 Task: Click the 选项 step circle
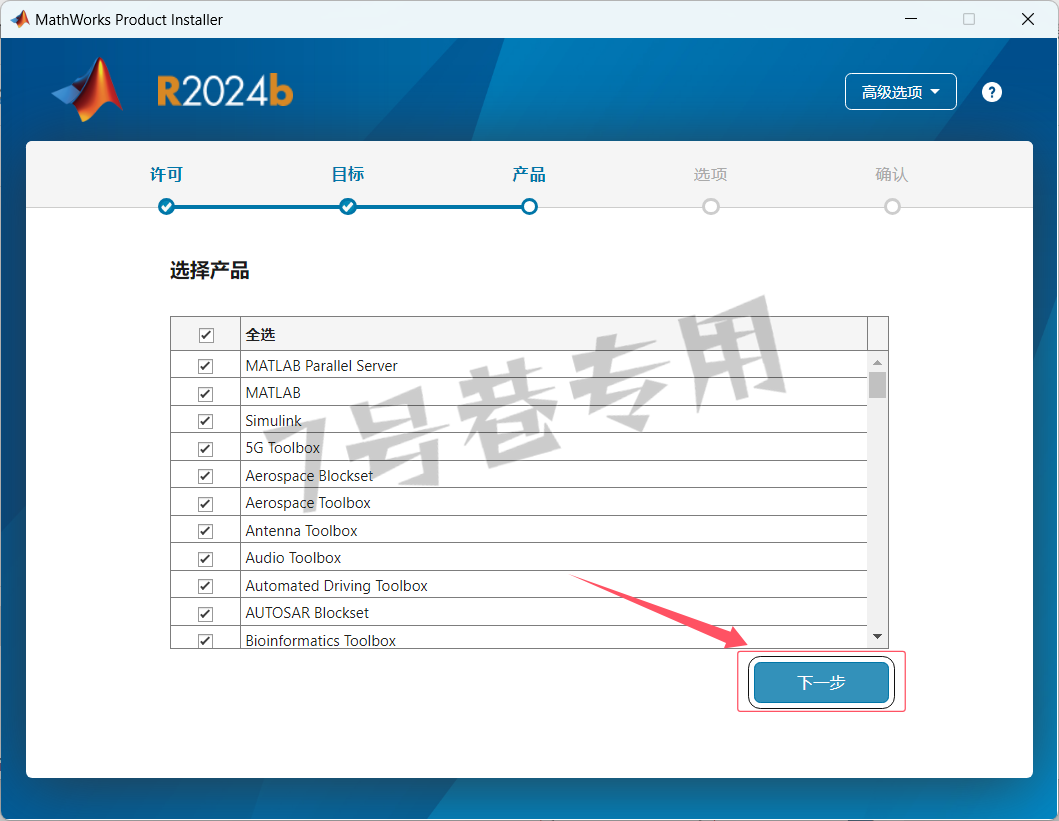[711, 207]
